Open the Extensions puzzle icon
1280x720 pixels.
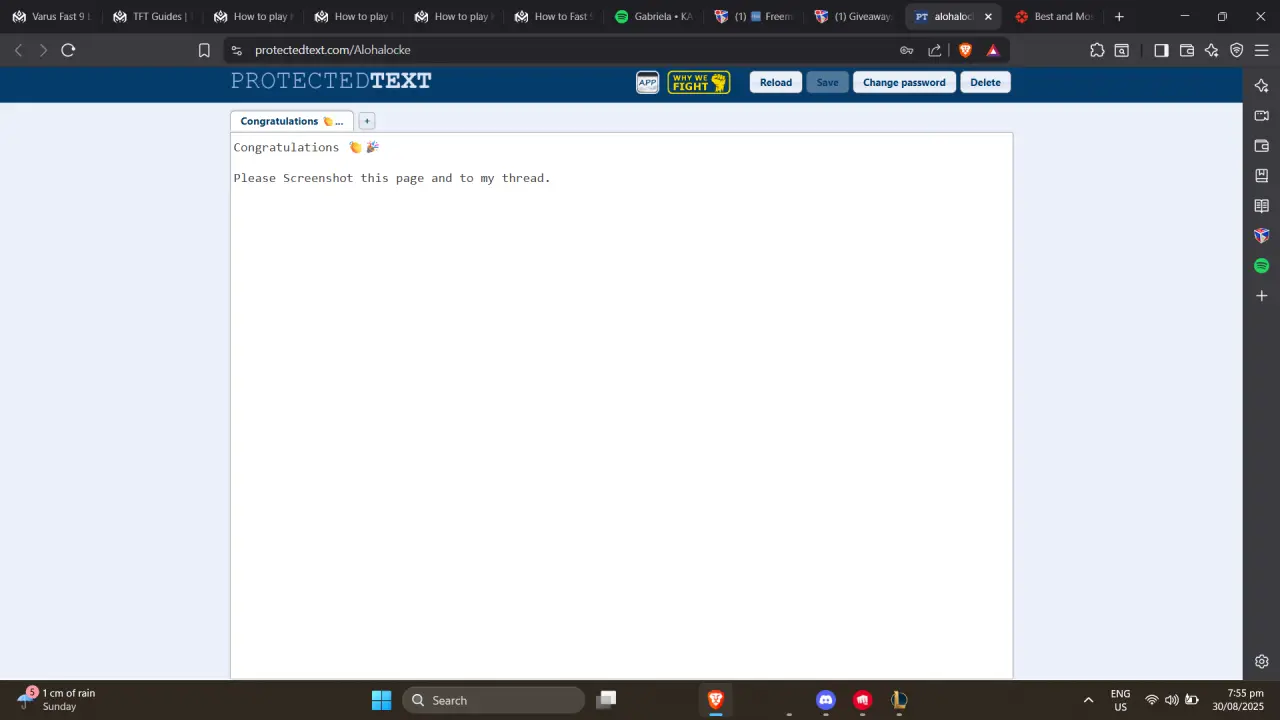1097,50
